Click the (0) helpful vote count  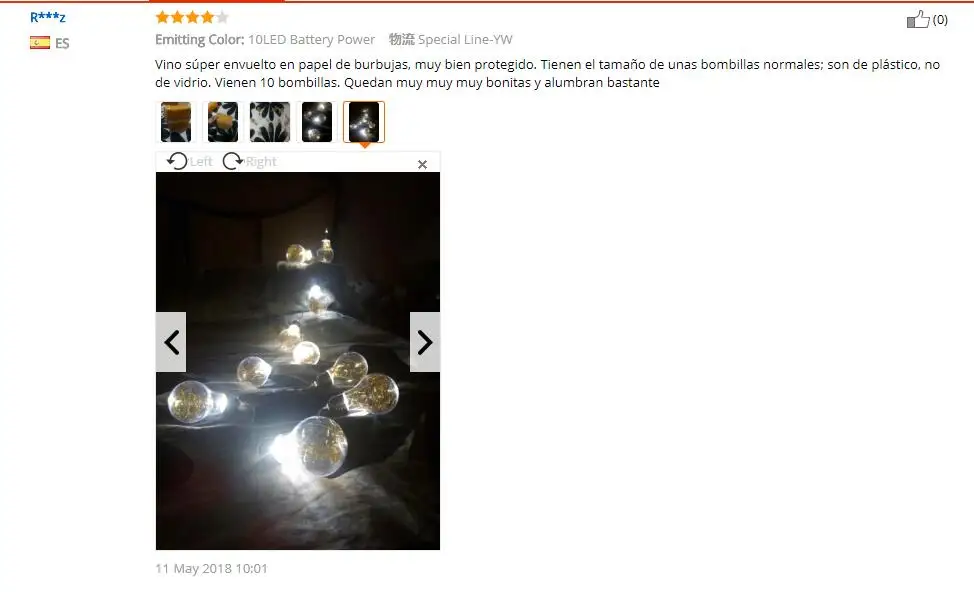pos(940,20)
